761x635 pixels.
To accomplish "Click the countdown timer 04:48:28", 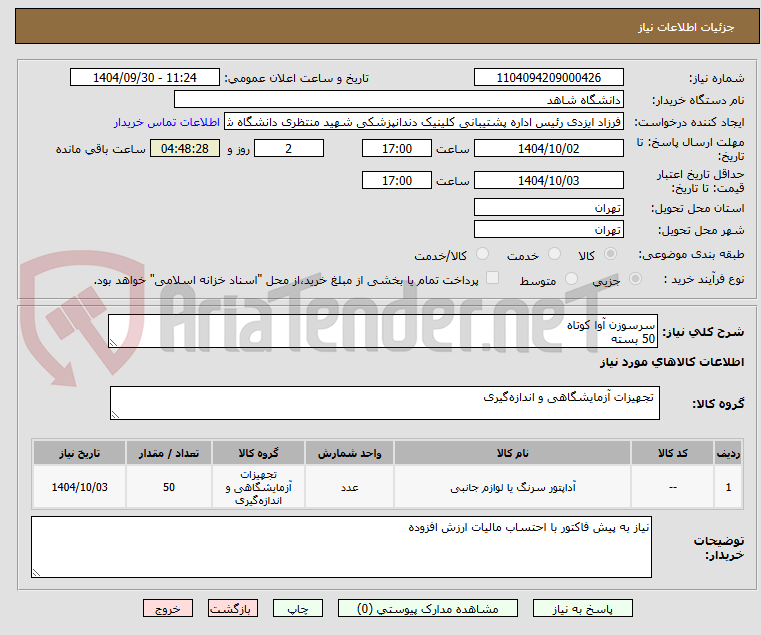I will coord(184,149).
